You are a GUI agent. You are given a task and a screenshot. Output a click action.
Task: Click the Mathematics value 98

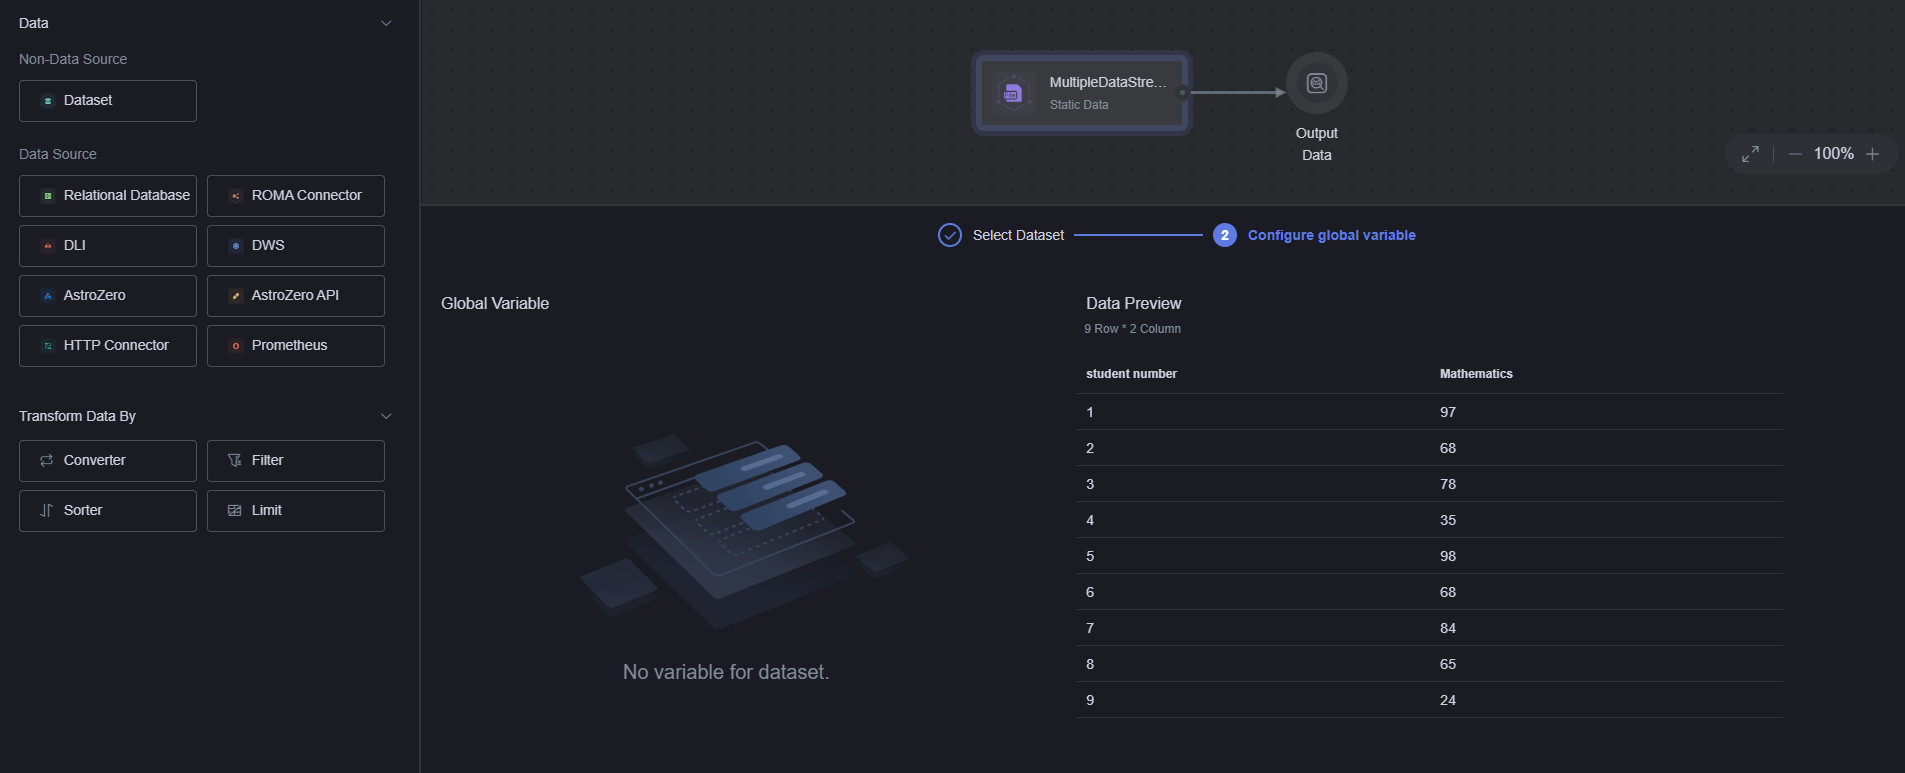point(1447,556)
